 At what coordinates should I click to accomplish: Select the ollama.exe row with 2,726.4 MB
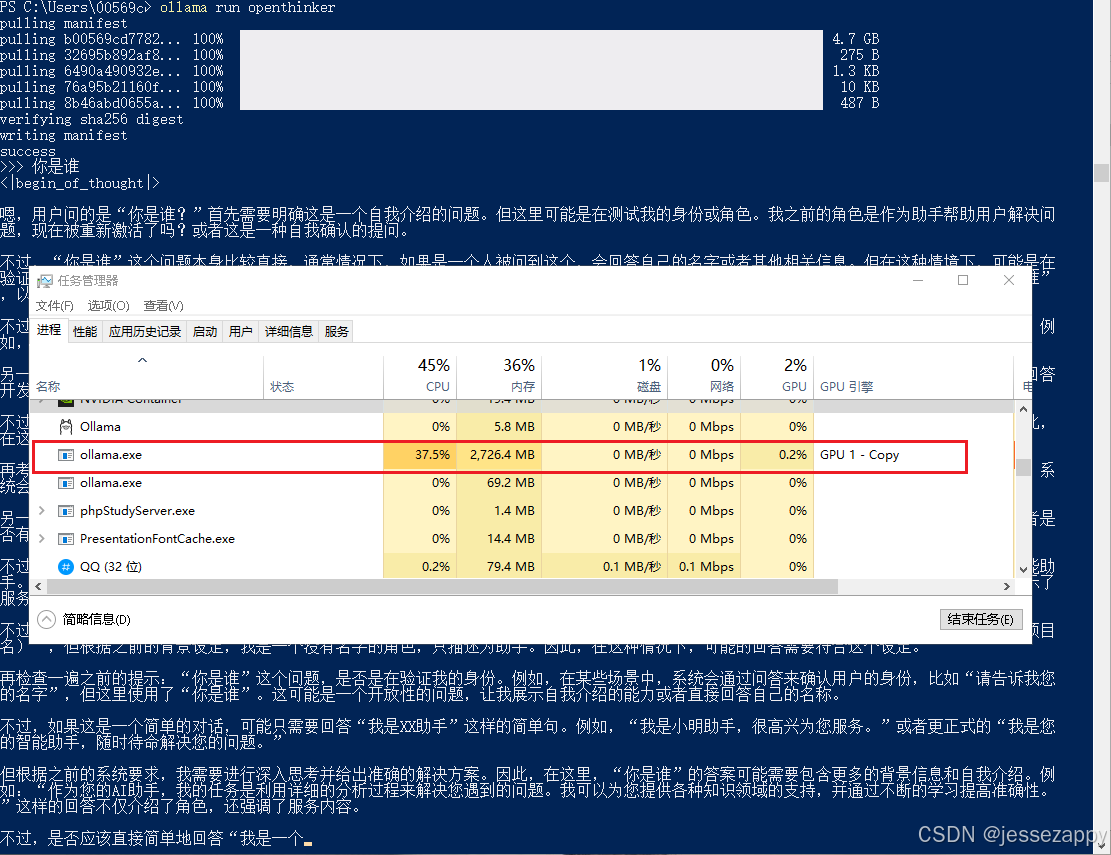(x=500, y=455)
